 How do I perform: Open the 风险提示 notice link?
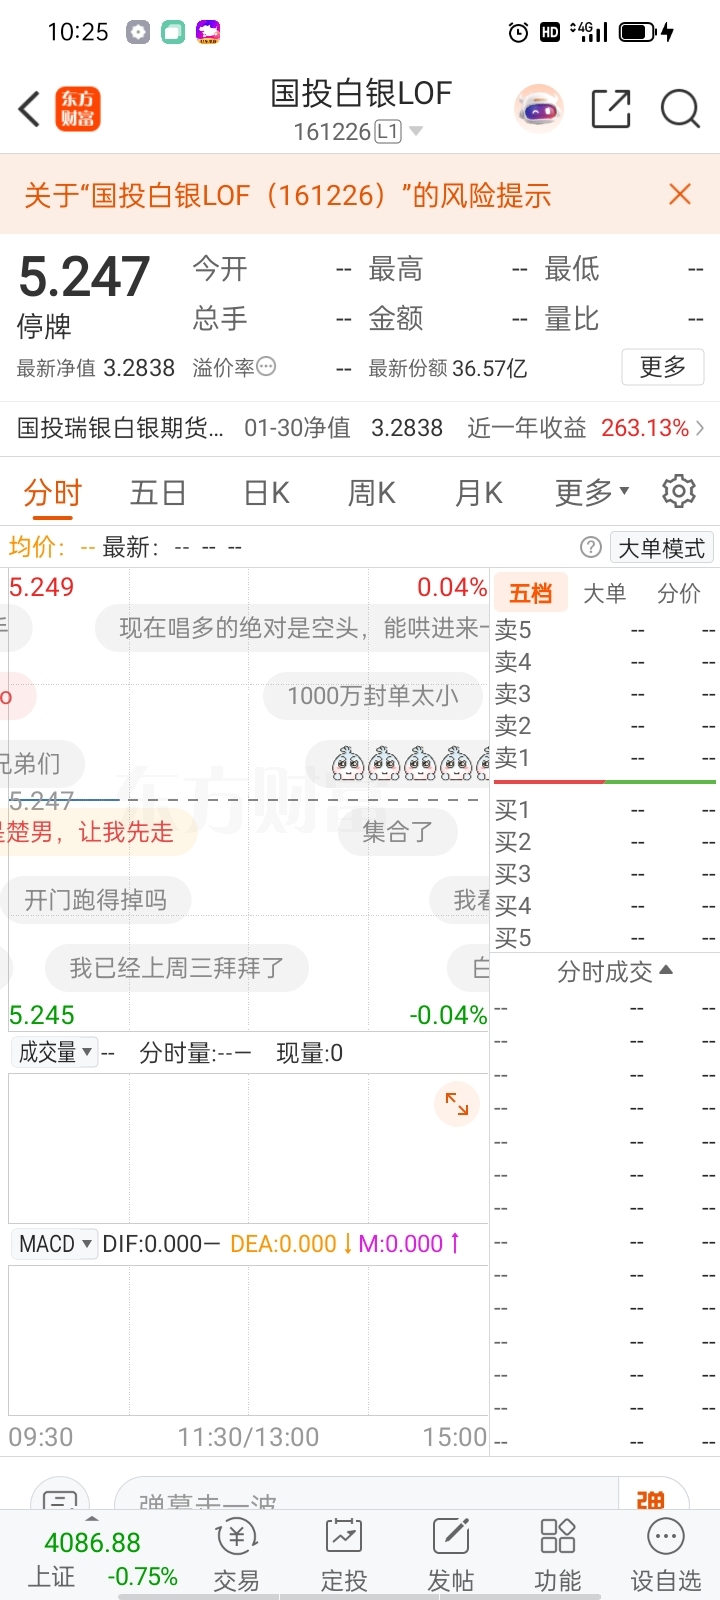click(x=287, y=194)
